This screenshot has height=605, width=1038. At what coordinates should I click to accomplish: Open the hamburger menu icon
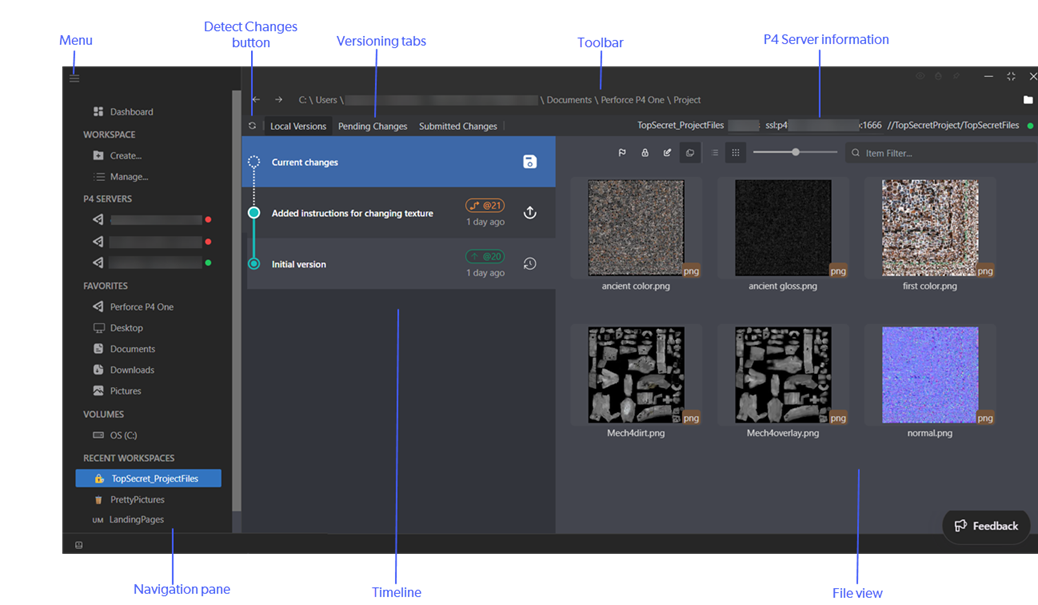74,78
